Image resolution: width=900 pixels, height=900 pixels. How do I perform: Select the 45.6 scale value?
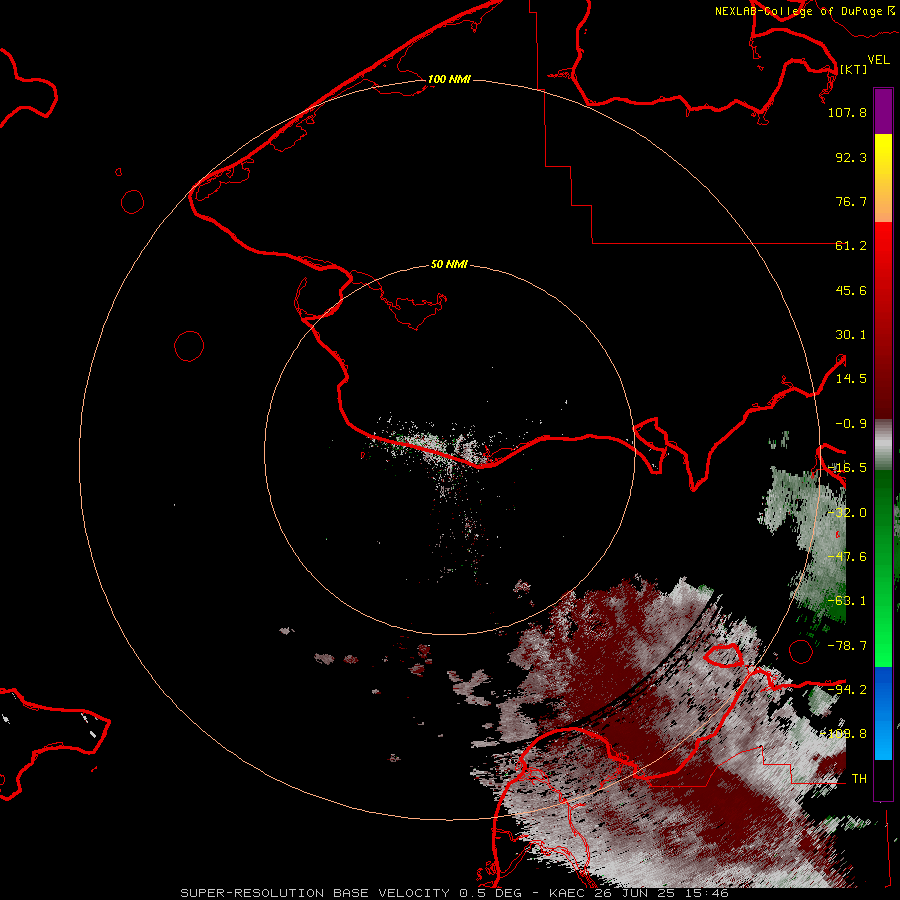[851, 290]
